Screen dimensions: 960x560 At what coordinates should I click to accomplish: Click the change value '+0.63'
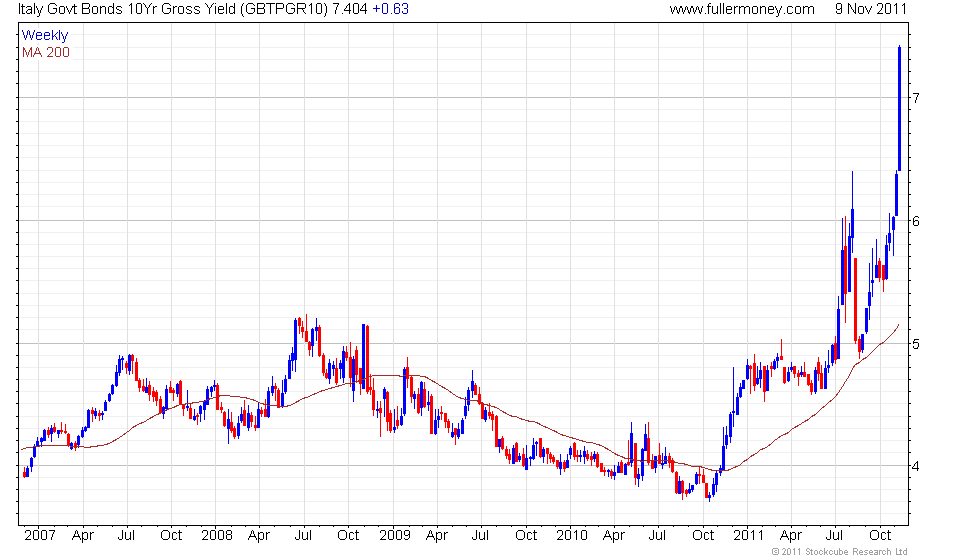click(391, 9)
